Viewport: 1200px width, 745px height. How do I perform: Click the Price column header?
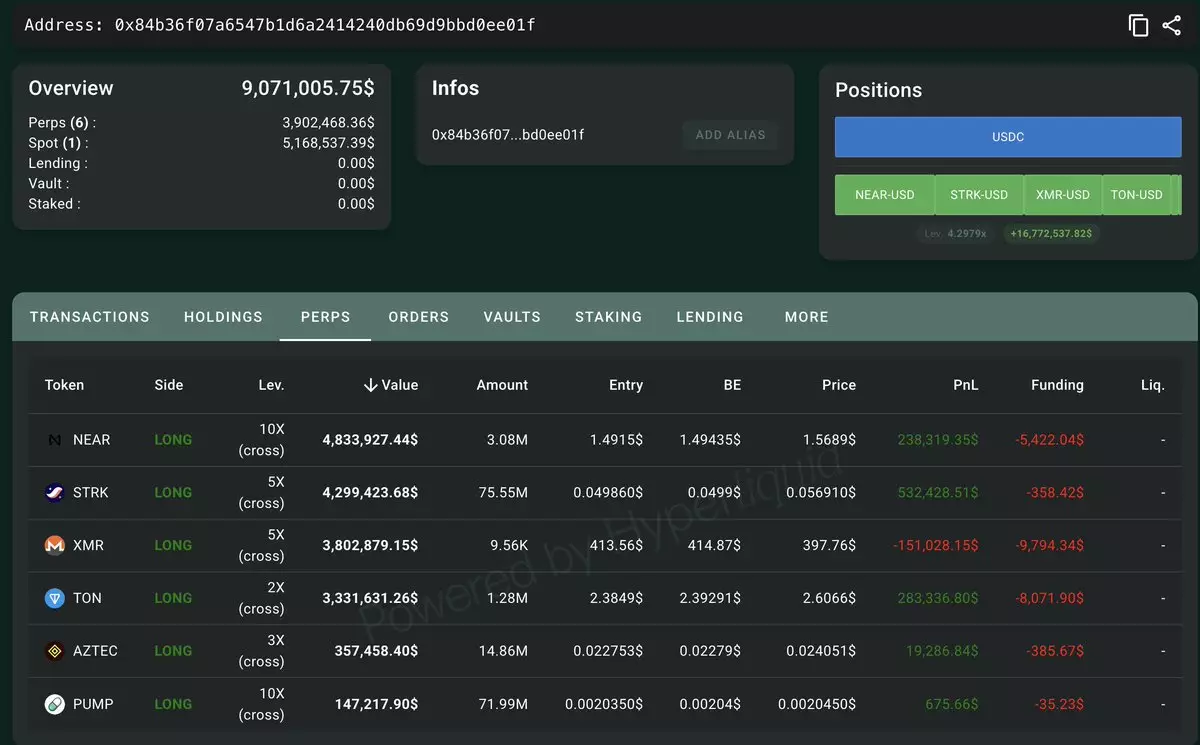click(x=839, y=385)
